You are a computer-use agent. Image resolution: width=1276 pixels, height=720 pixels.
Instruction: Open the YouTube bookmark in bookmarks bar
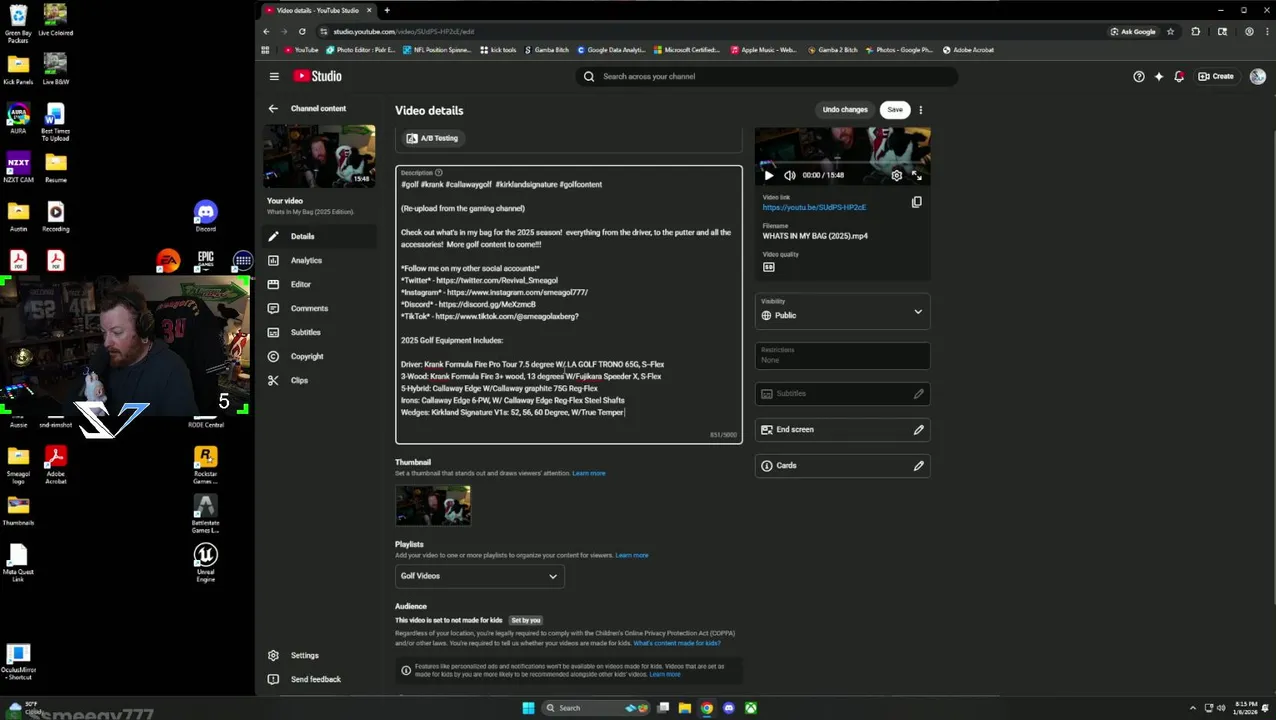[x=301, y=50]
